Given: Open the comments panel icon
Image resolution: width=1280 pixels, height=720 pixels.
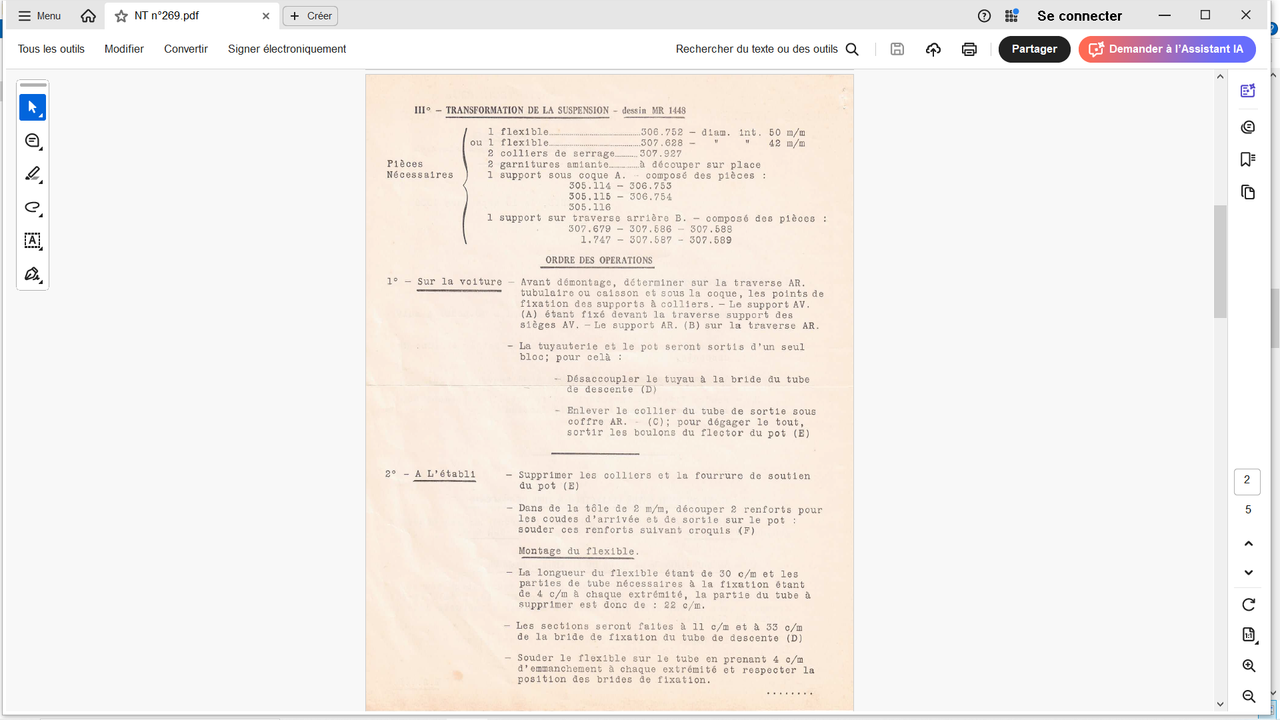Looking at the screenshot, I should tap(1248, 127).
